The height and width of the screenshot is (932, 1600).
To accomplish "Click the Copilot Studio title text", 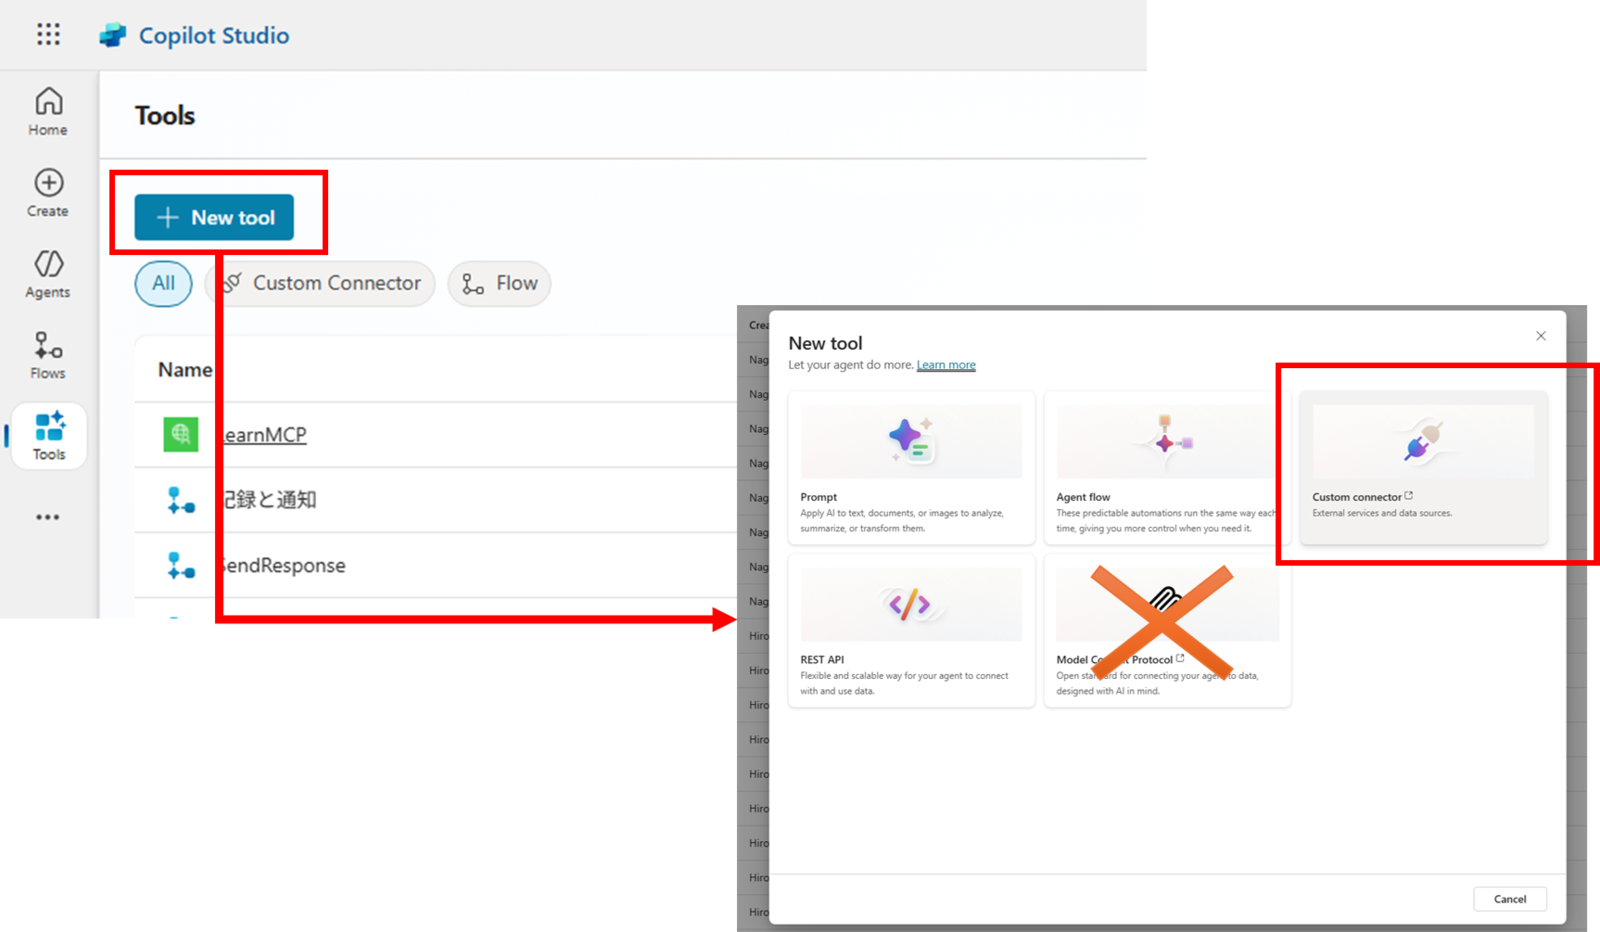I will (214, 35).
